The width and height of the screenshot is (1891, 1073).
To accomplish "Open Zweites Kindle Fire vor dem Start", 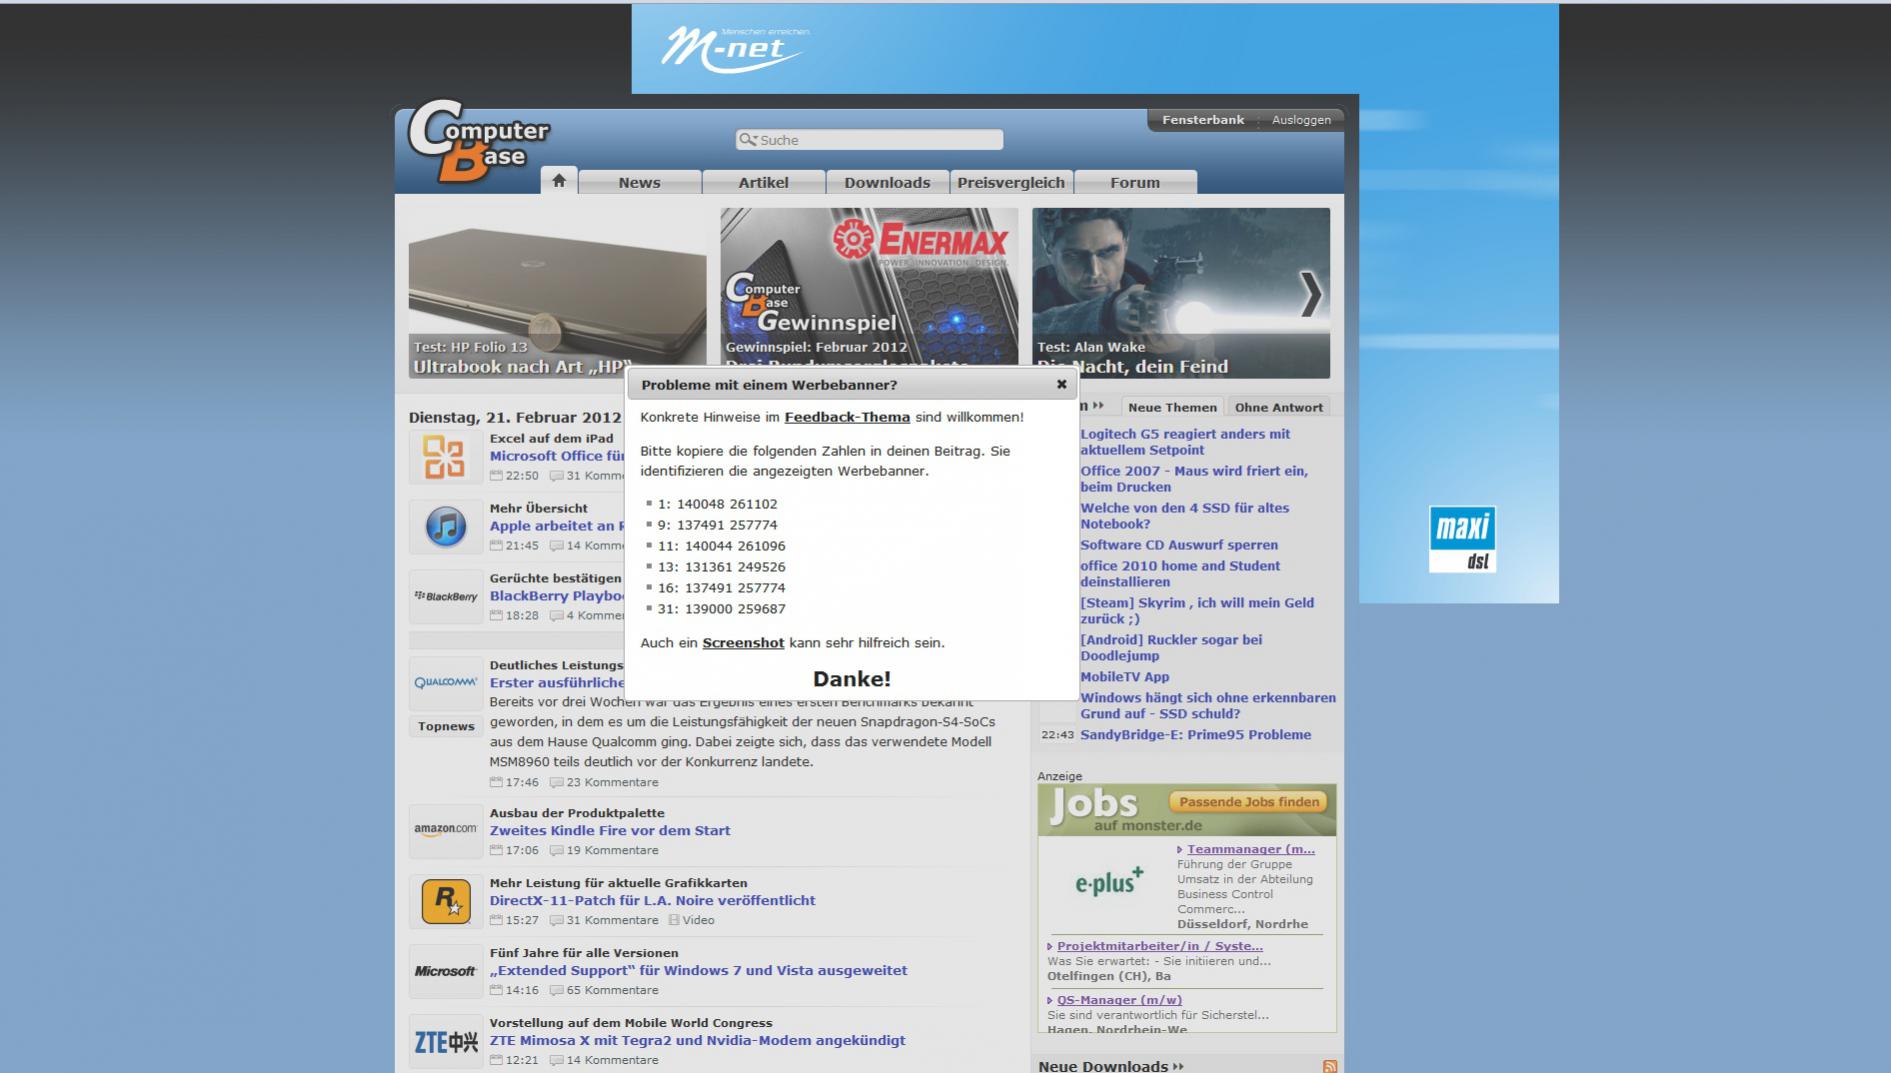I will pos(610,831).
